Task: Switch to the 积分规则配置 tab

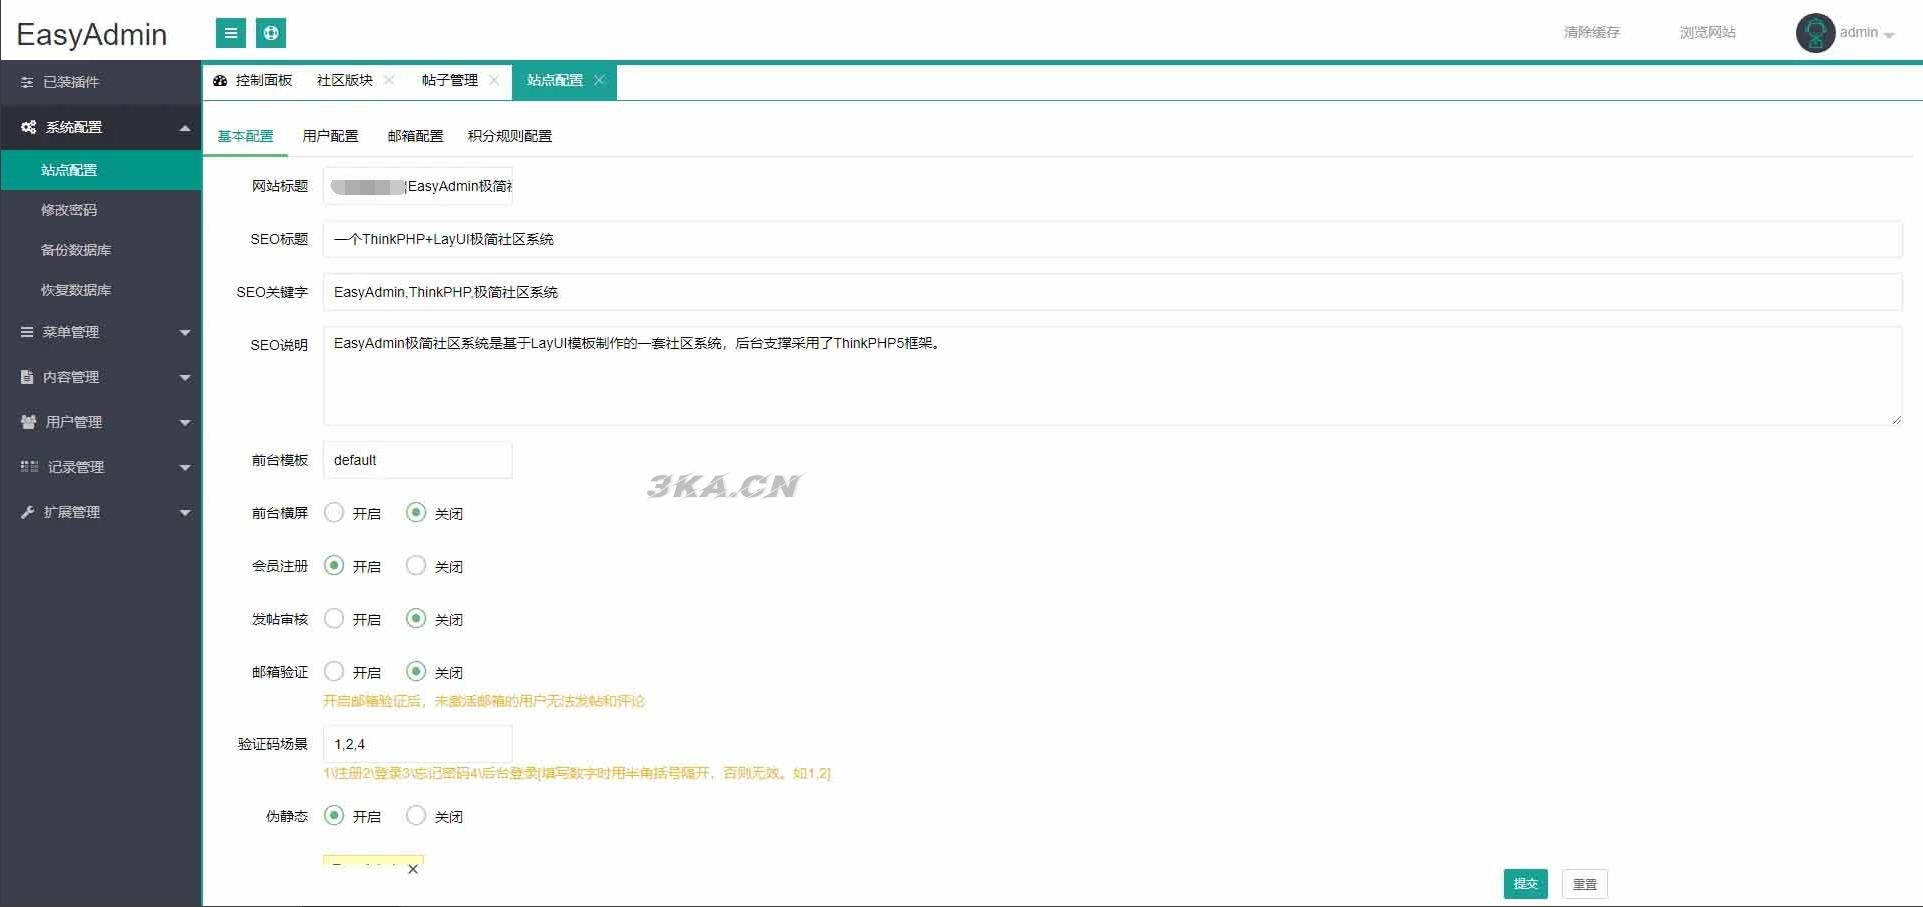Action: pyautogui.click(x=509, y=136)
